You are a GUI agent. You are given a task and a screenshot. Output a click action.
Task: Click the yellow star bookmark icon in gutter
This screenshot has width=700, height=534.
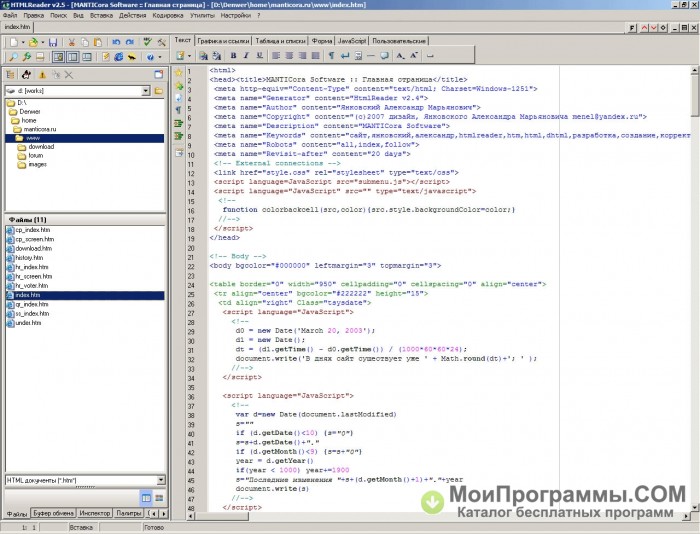tap(179, 72)
